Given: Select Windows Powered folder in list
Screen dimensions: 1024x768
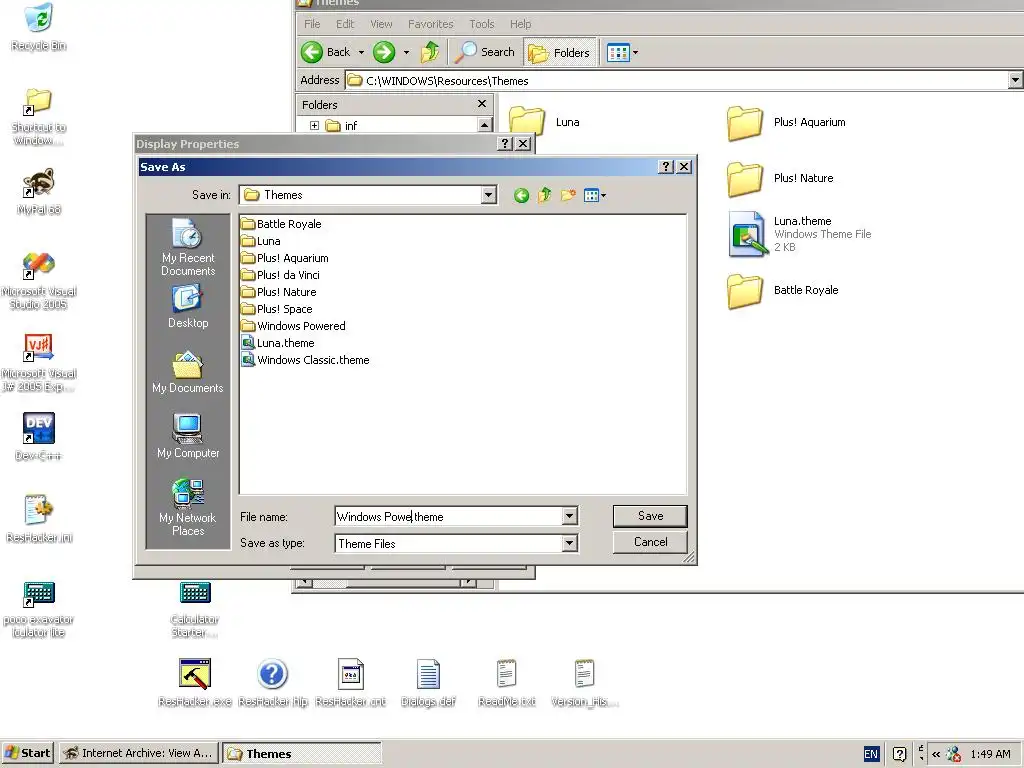Looking at the screenshot, I should point(293,326).
